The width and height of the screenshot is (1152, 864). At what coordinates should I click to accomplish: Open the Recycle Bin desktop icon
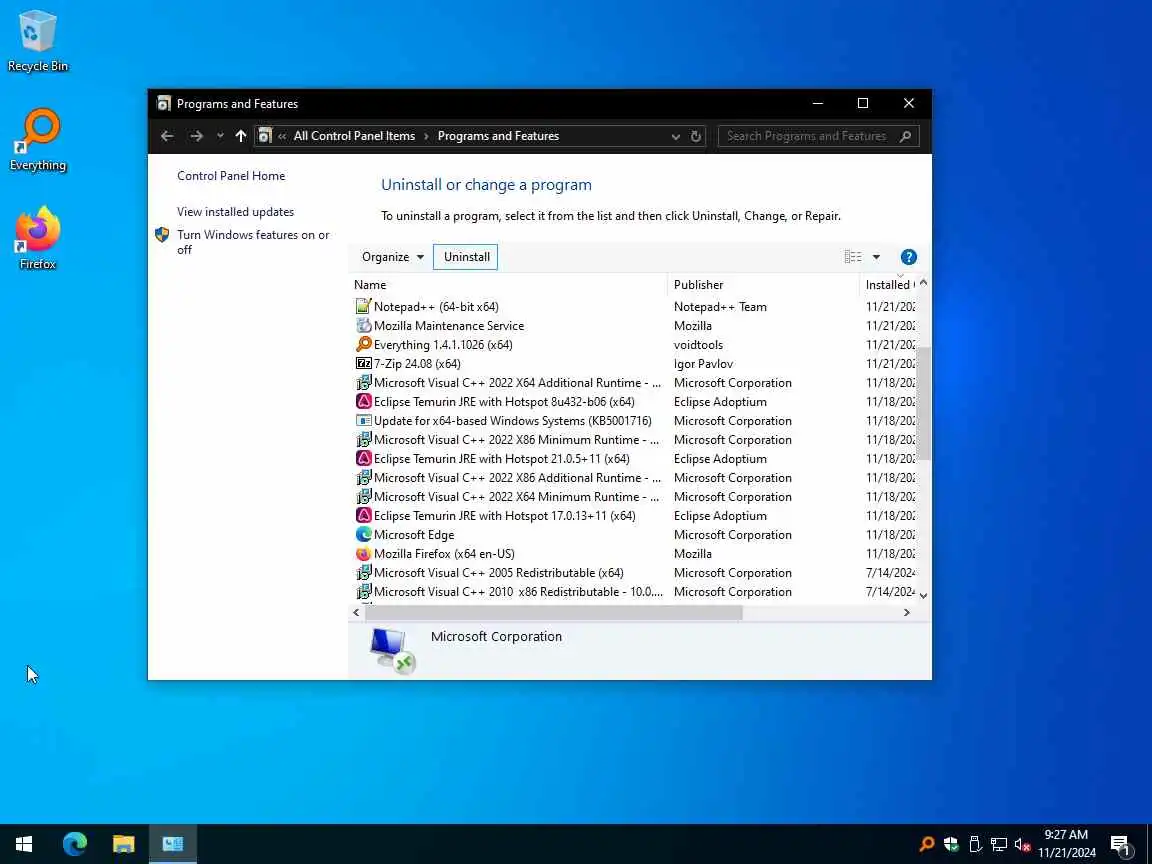(37, 40)
